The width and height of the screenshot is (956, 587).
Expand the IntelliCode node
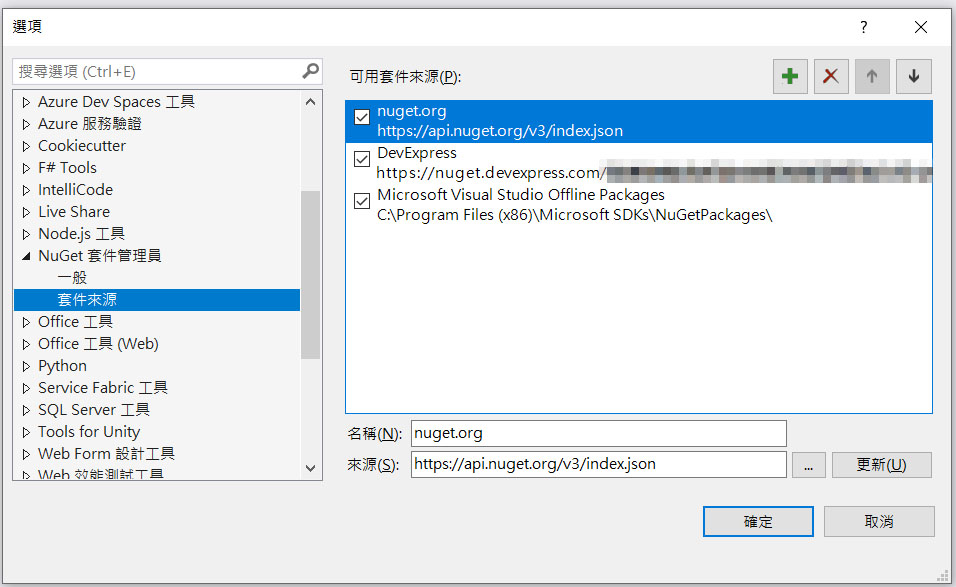[x=26, y=190]
